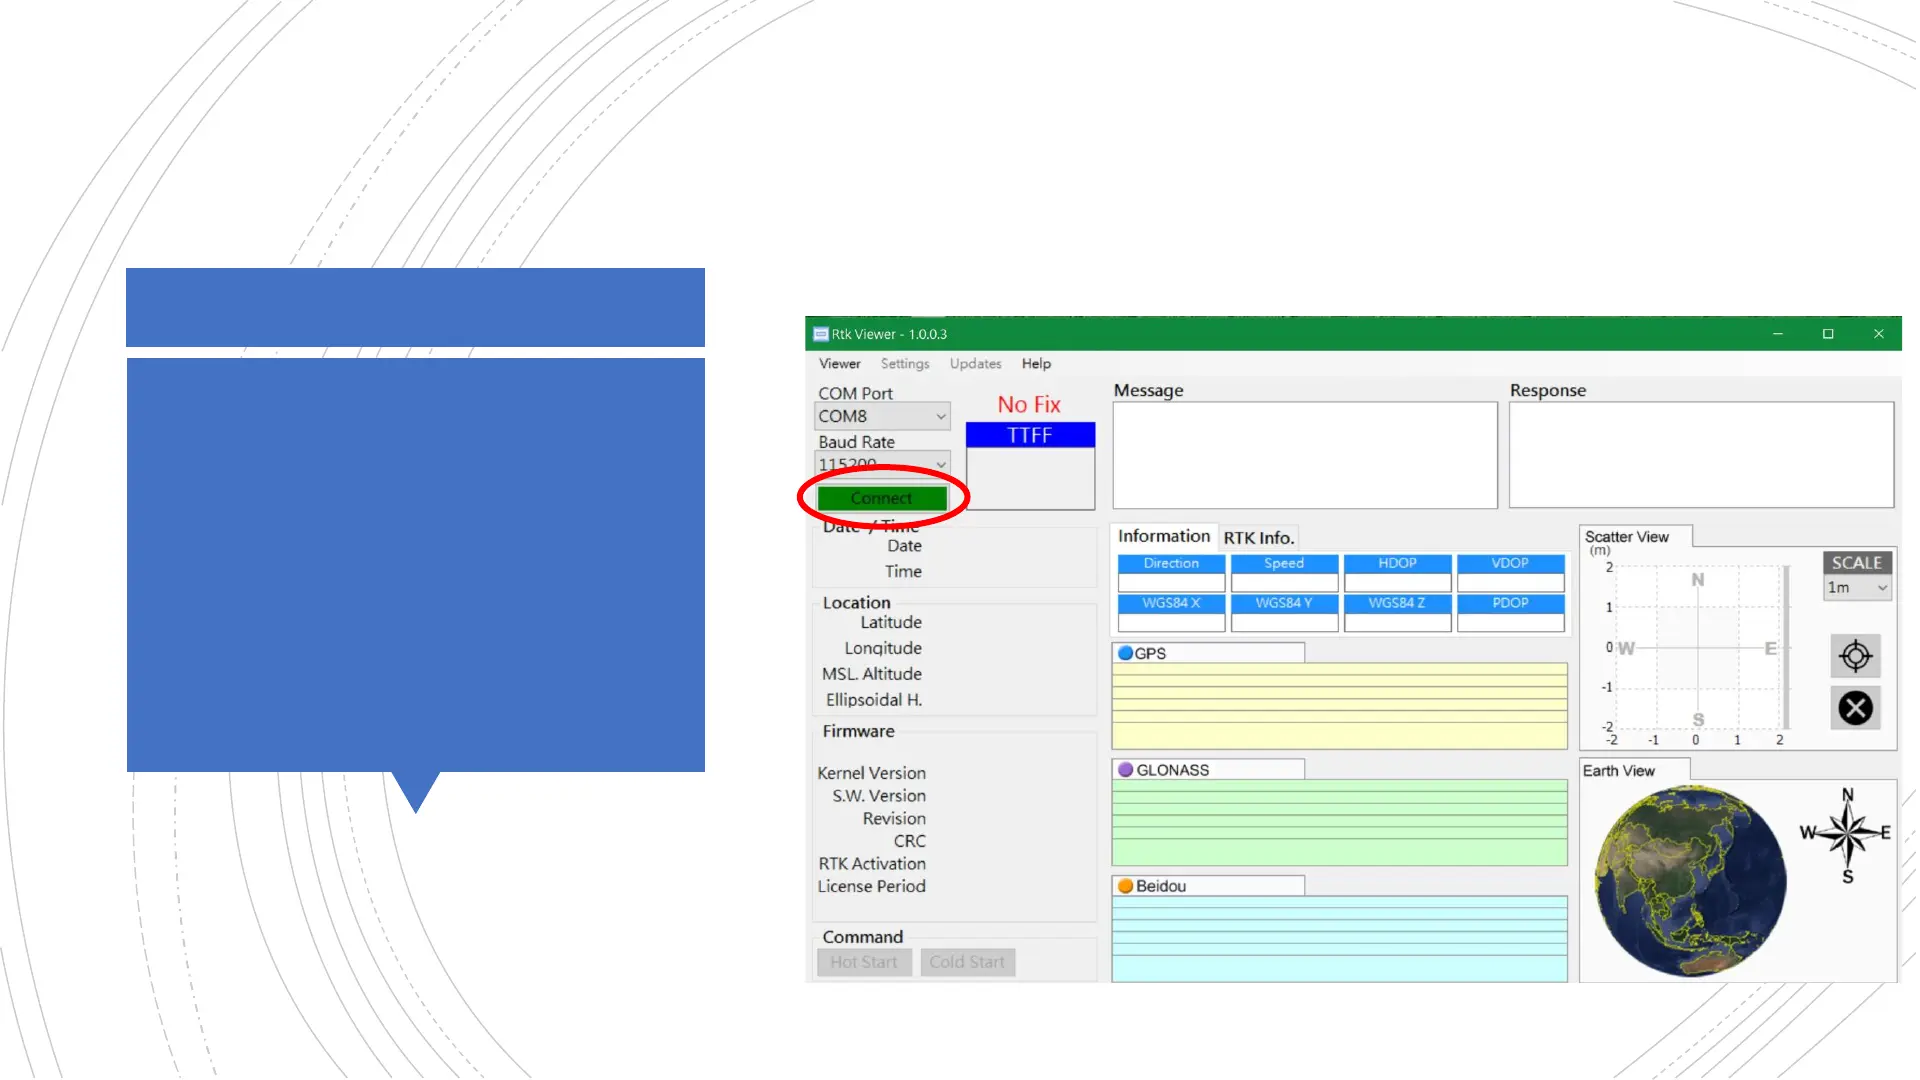Click the GLONASS purple dot indicator
1920x1080 pixels.
click(1125, 770)
